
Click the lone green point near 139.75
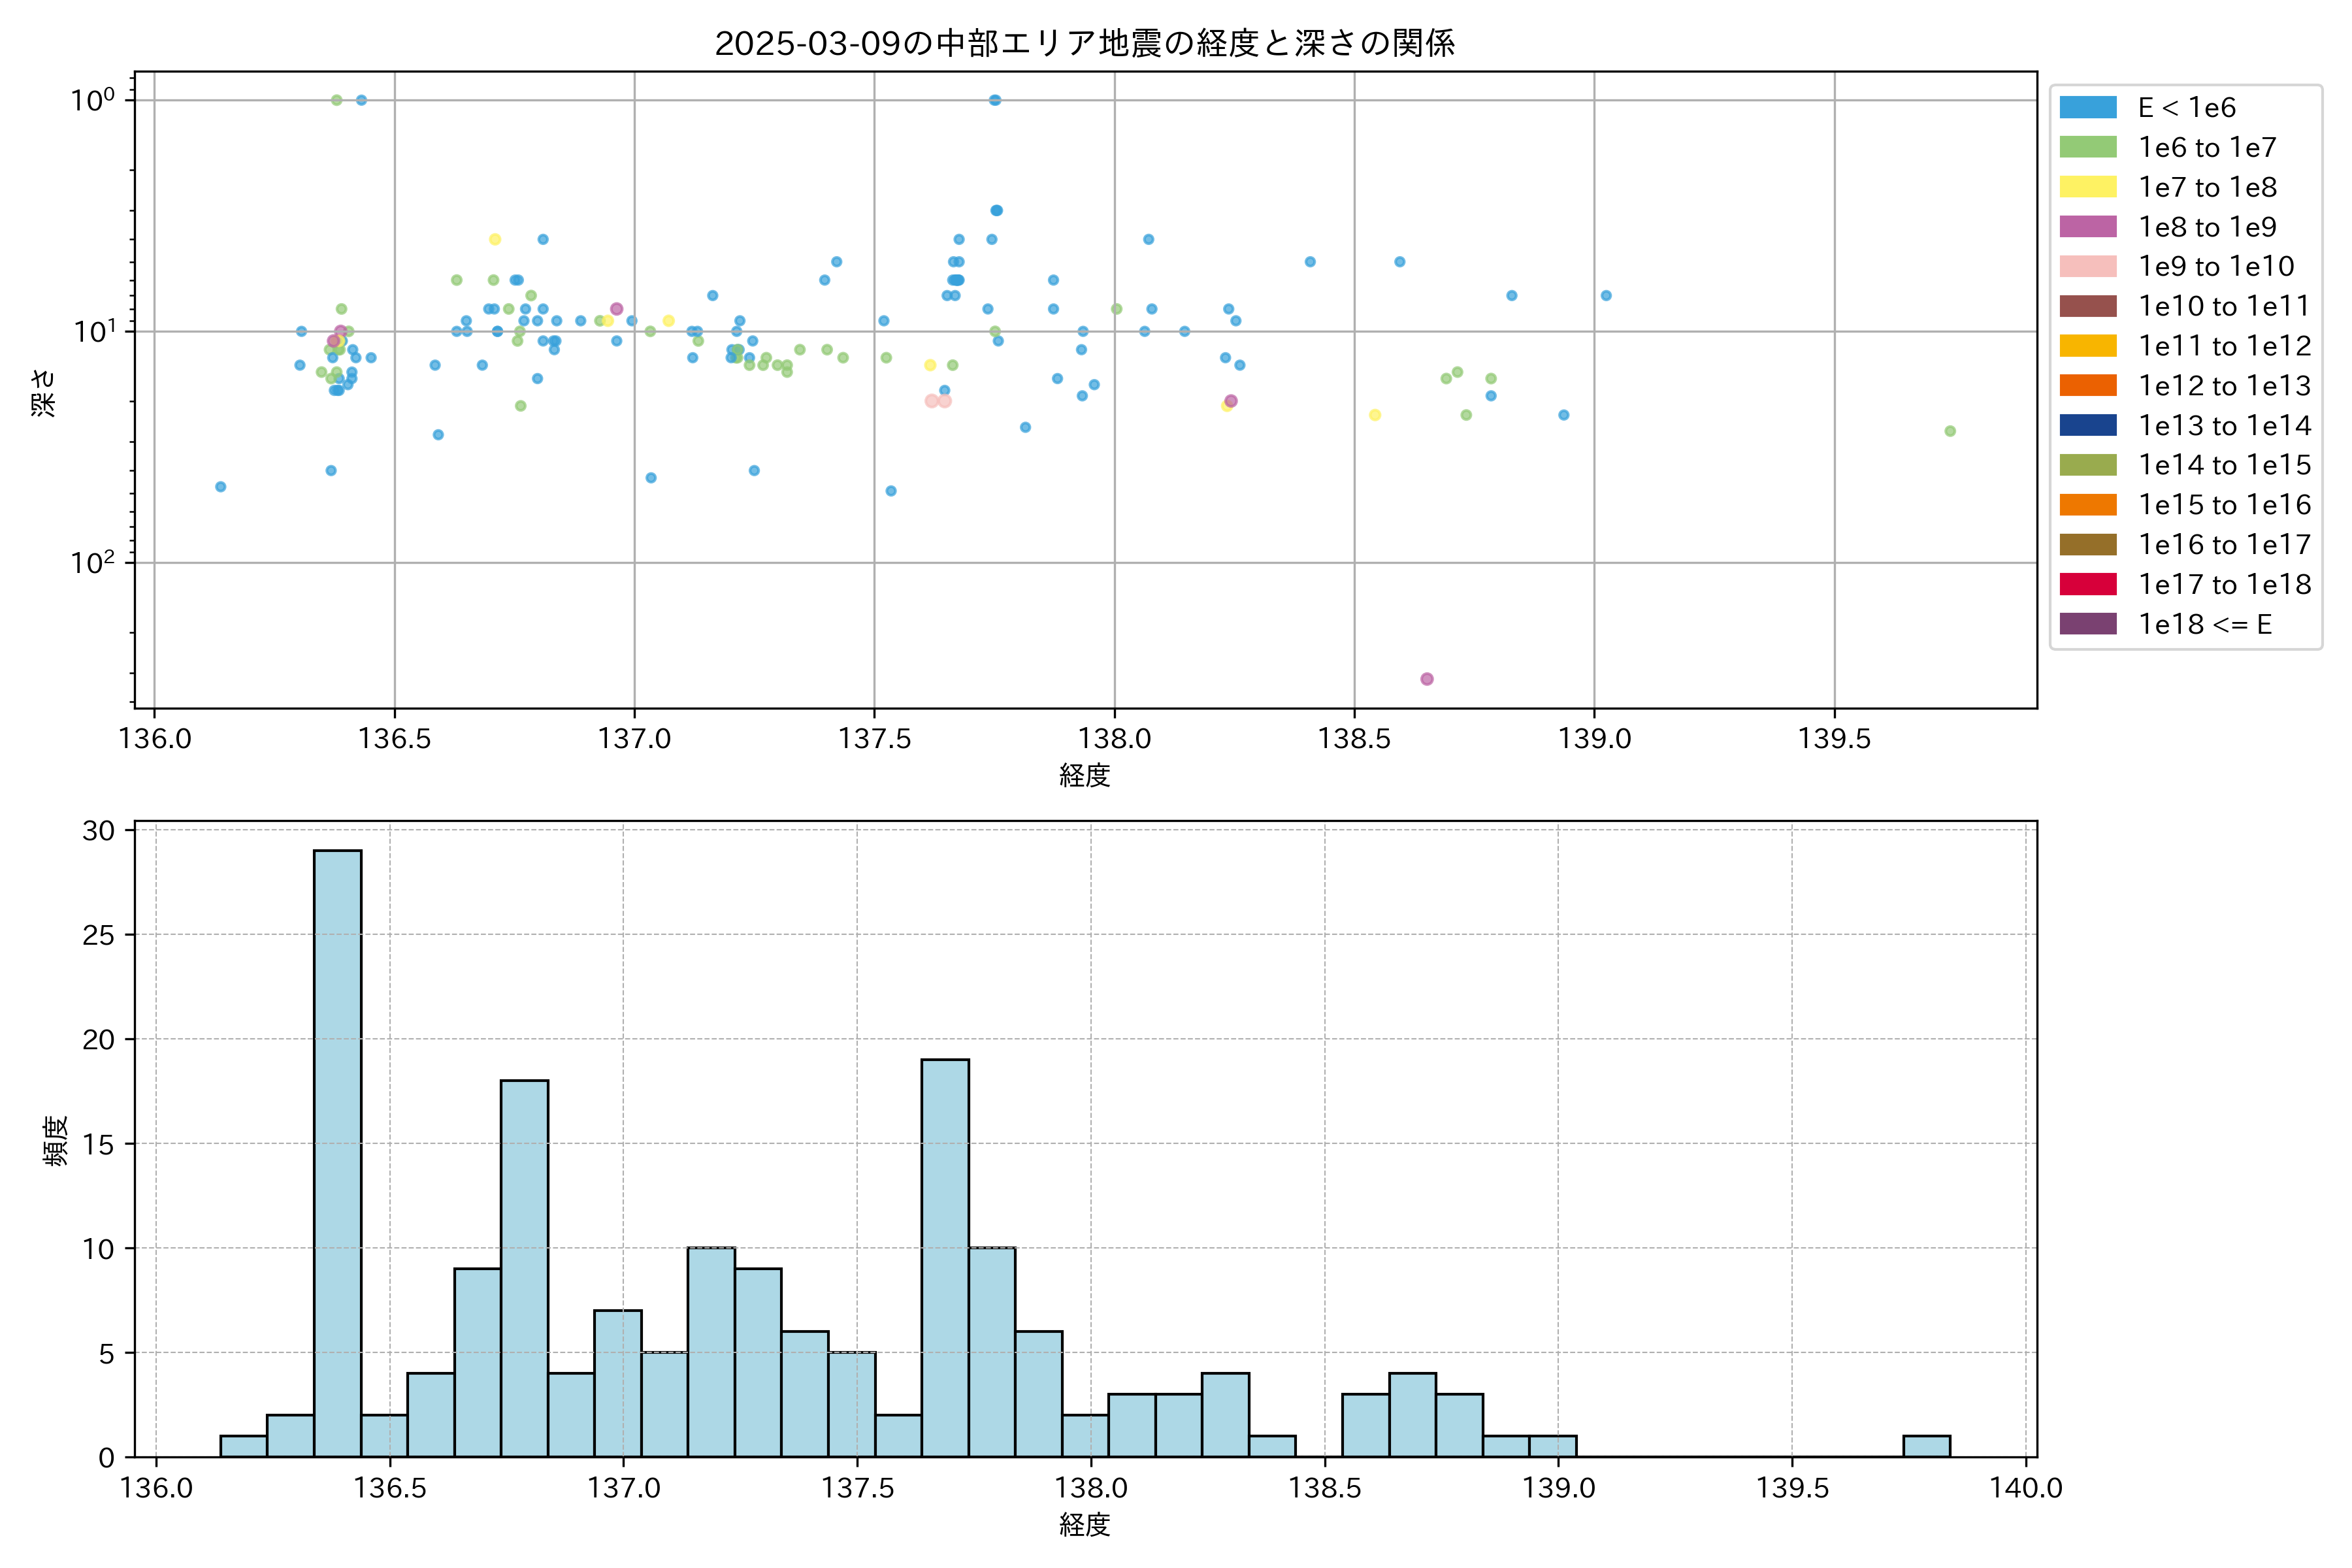(x=1950, y=431)
